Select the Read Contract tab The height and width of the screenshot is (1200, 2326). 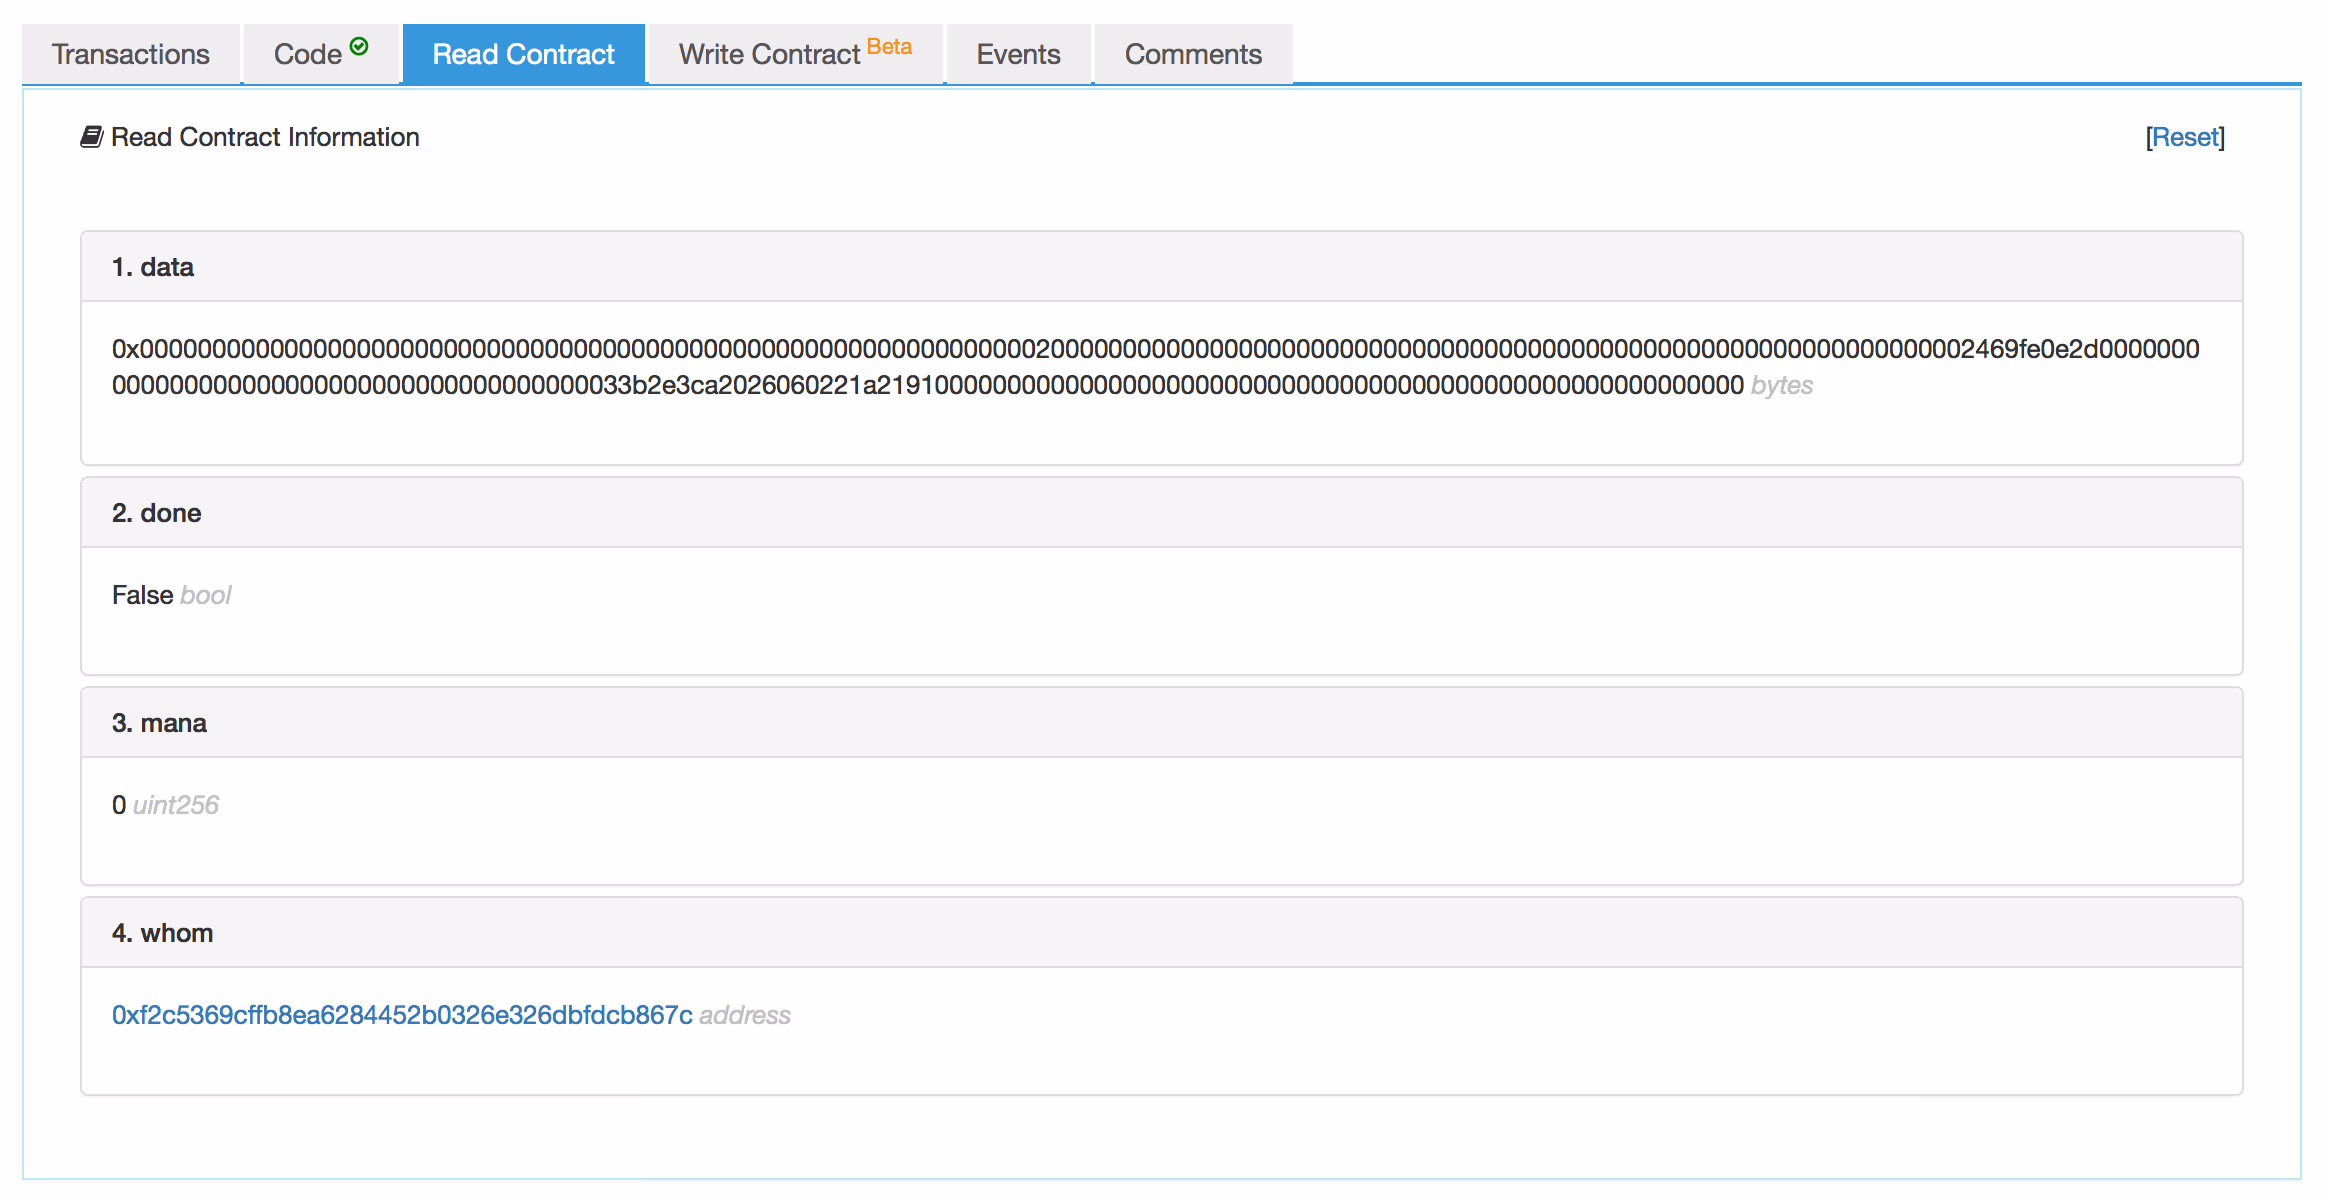point(523,54)
